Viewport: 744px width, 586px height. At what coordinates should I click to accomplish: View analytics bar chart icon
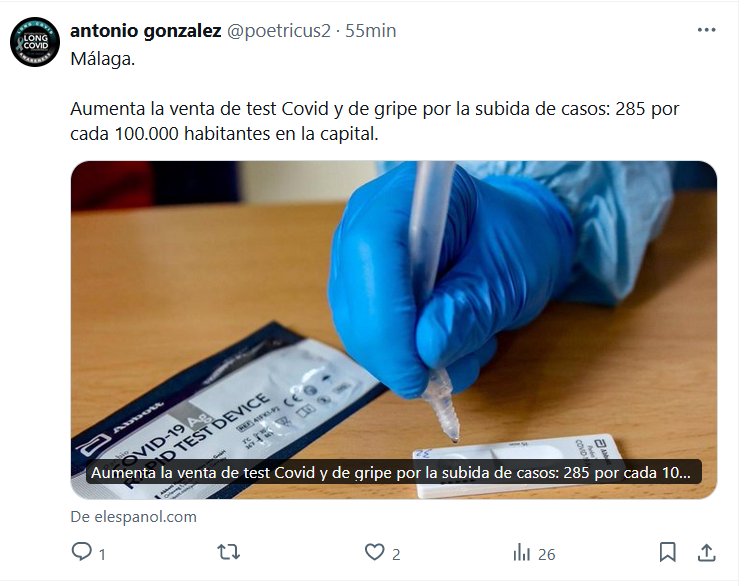pyautogui.click(x=521, y=553)
